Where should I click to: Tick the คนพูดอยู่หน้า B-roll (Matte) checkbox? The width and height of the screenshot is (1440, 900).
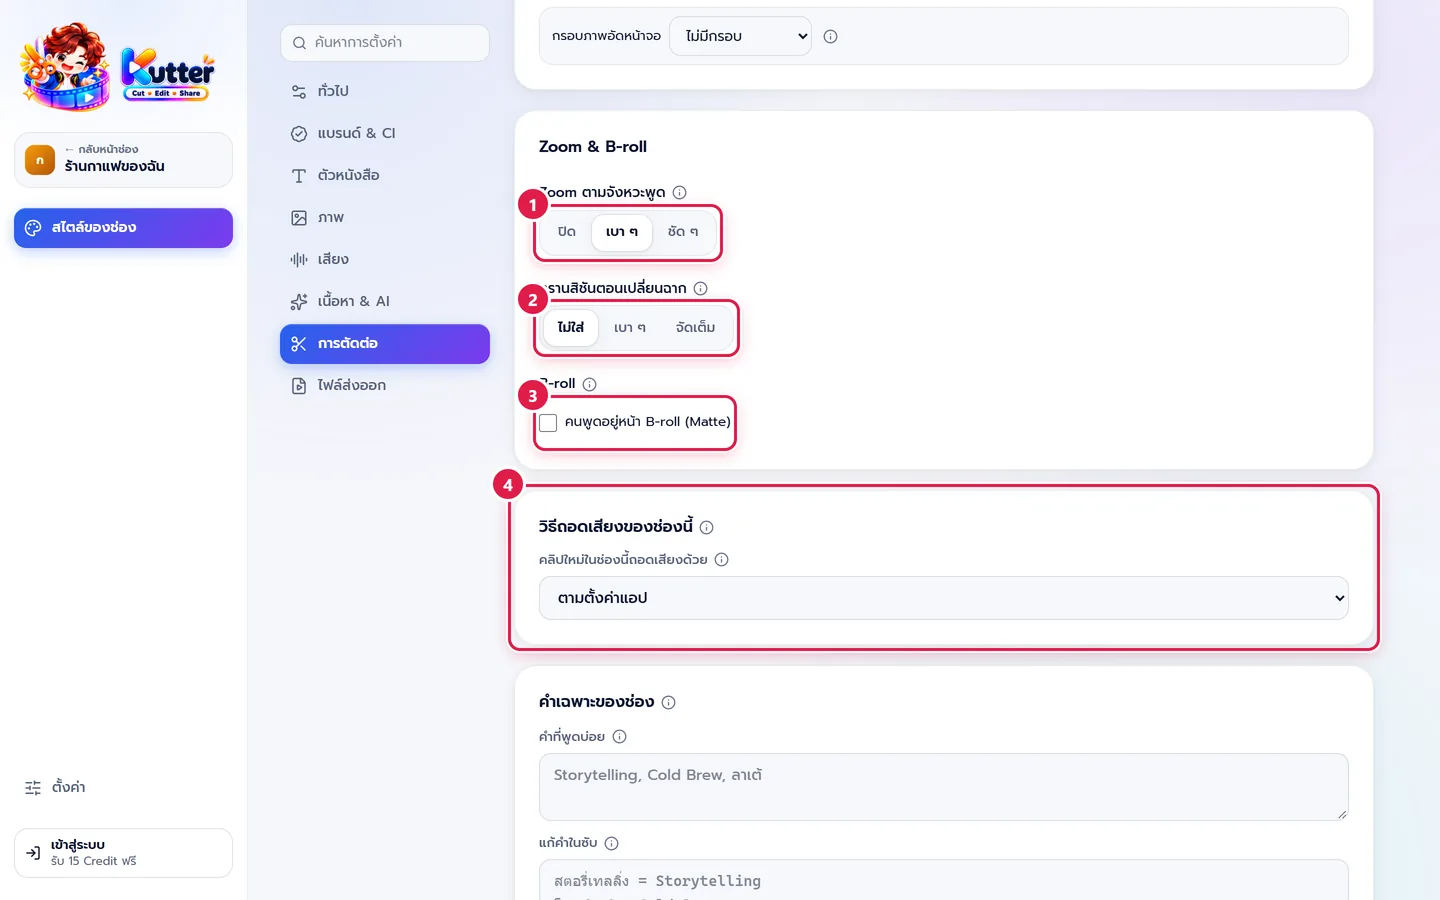pos(548,423)
